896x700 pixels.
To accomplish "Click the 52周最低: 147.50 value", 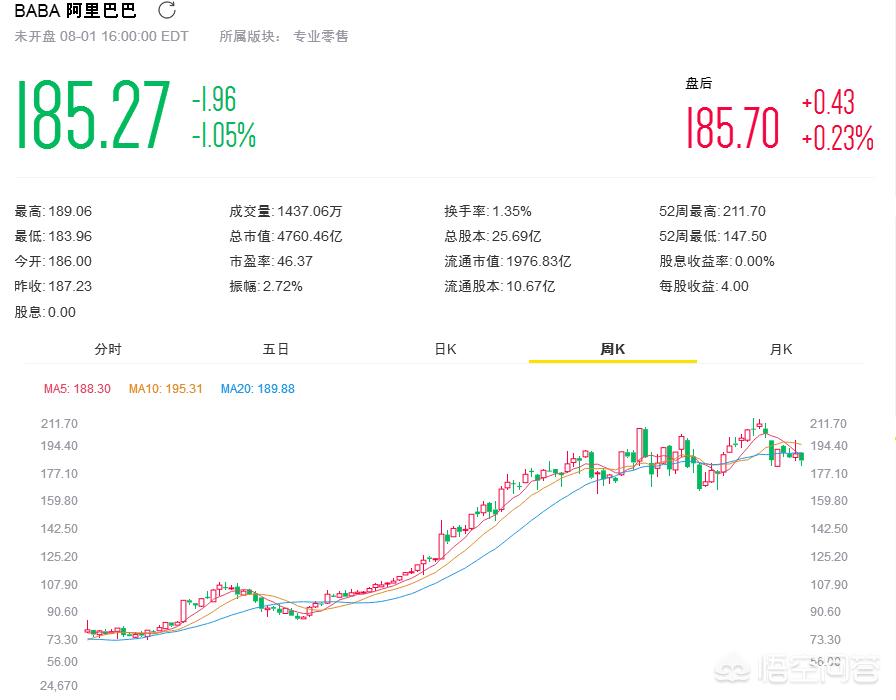I will click(713, 237).
